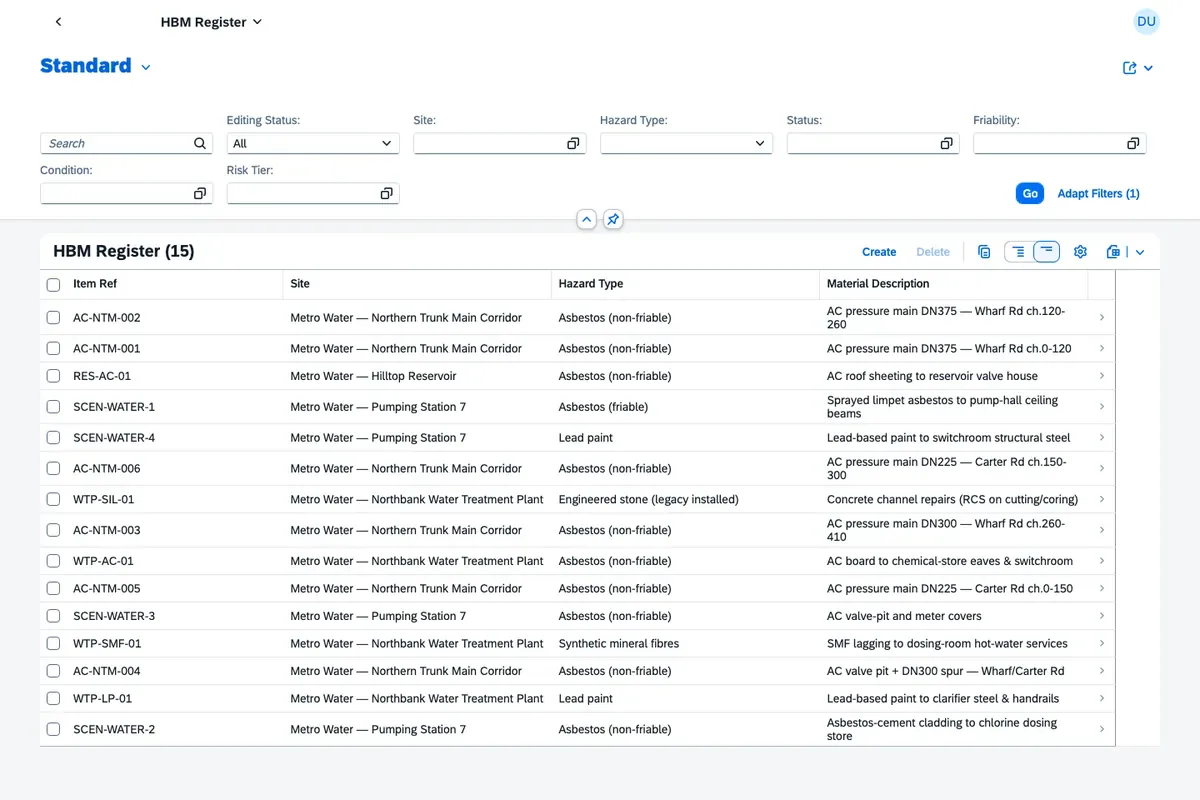Click 'Metro Water — Hilltop Reservoir' cell
The width and height of the screenshot is (1200, 800).
click(x=373, y=376)
